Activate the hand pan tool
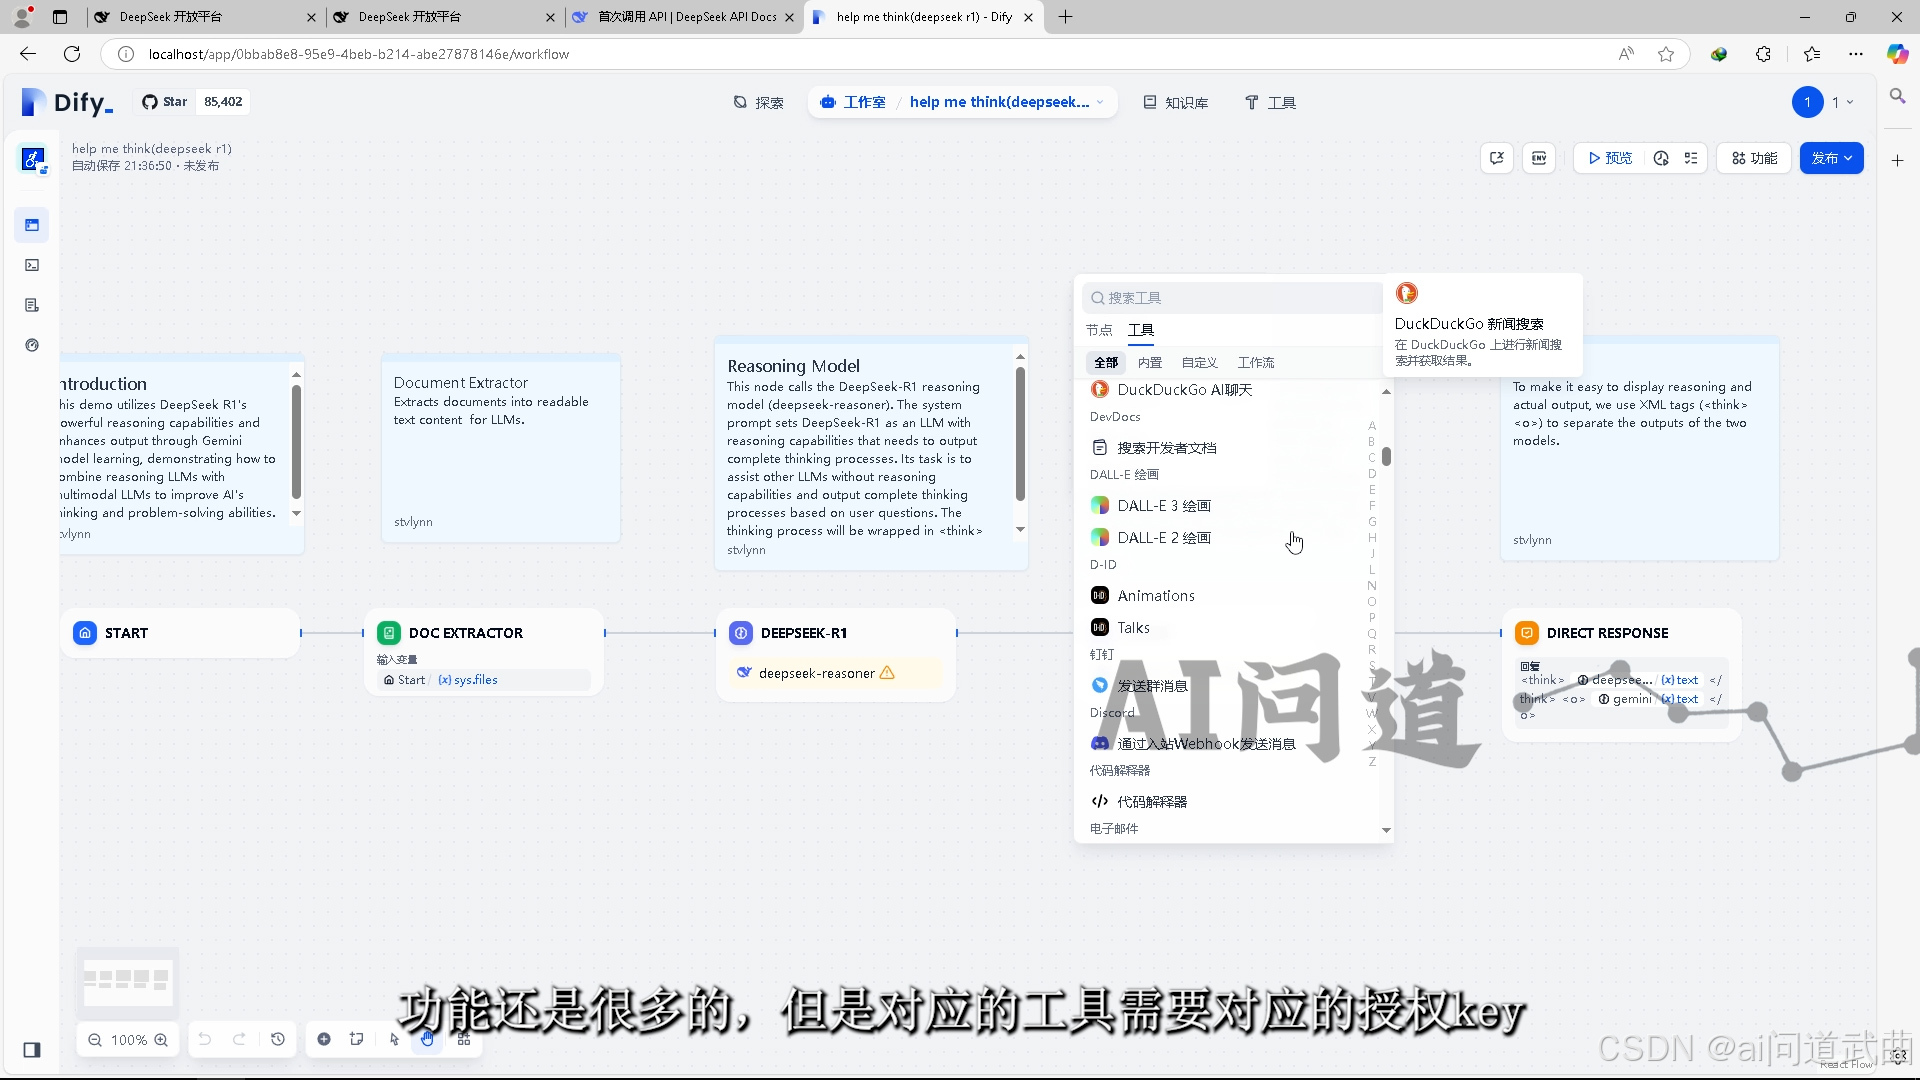 pos(428,1040)
